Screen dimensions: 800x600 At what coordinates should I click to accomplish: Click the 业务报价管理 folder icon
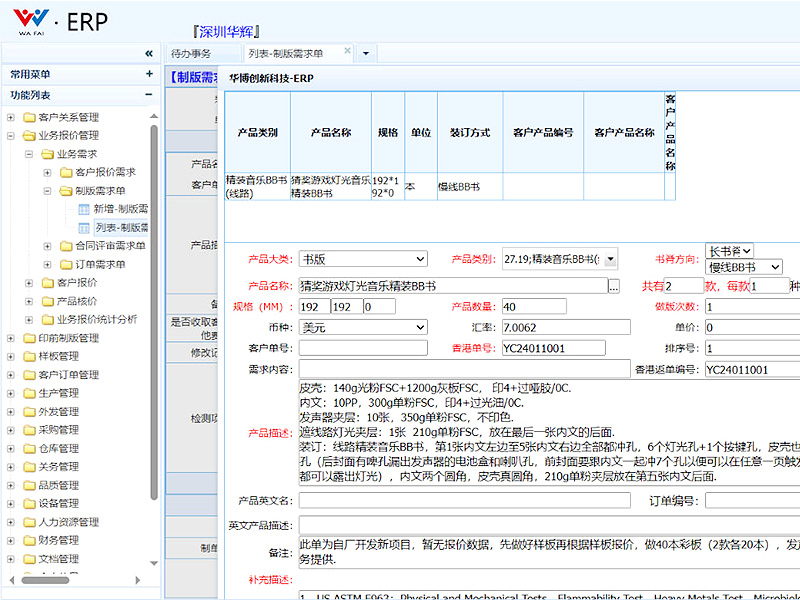click(29, 136)
